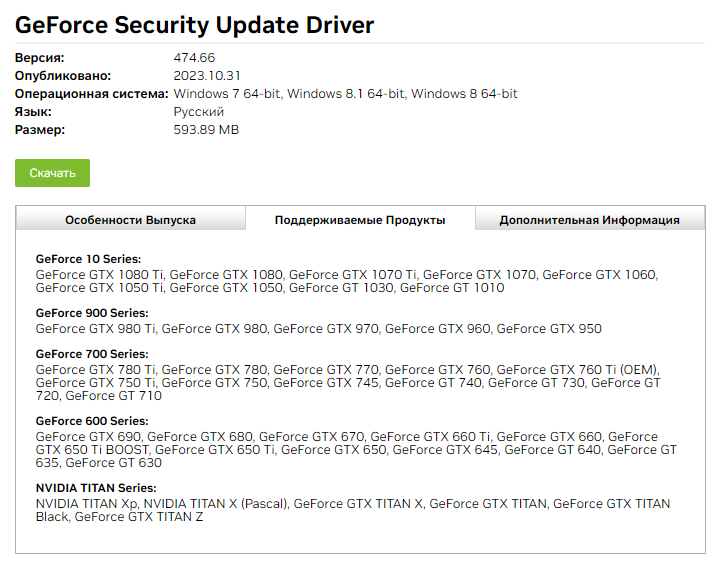This screenshot has width=721, height=567.
Task: Click GeForce GTX 980 Ti entry
Action: pos(95,329)
